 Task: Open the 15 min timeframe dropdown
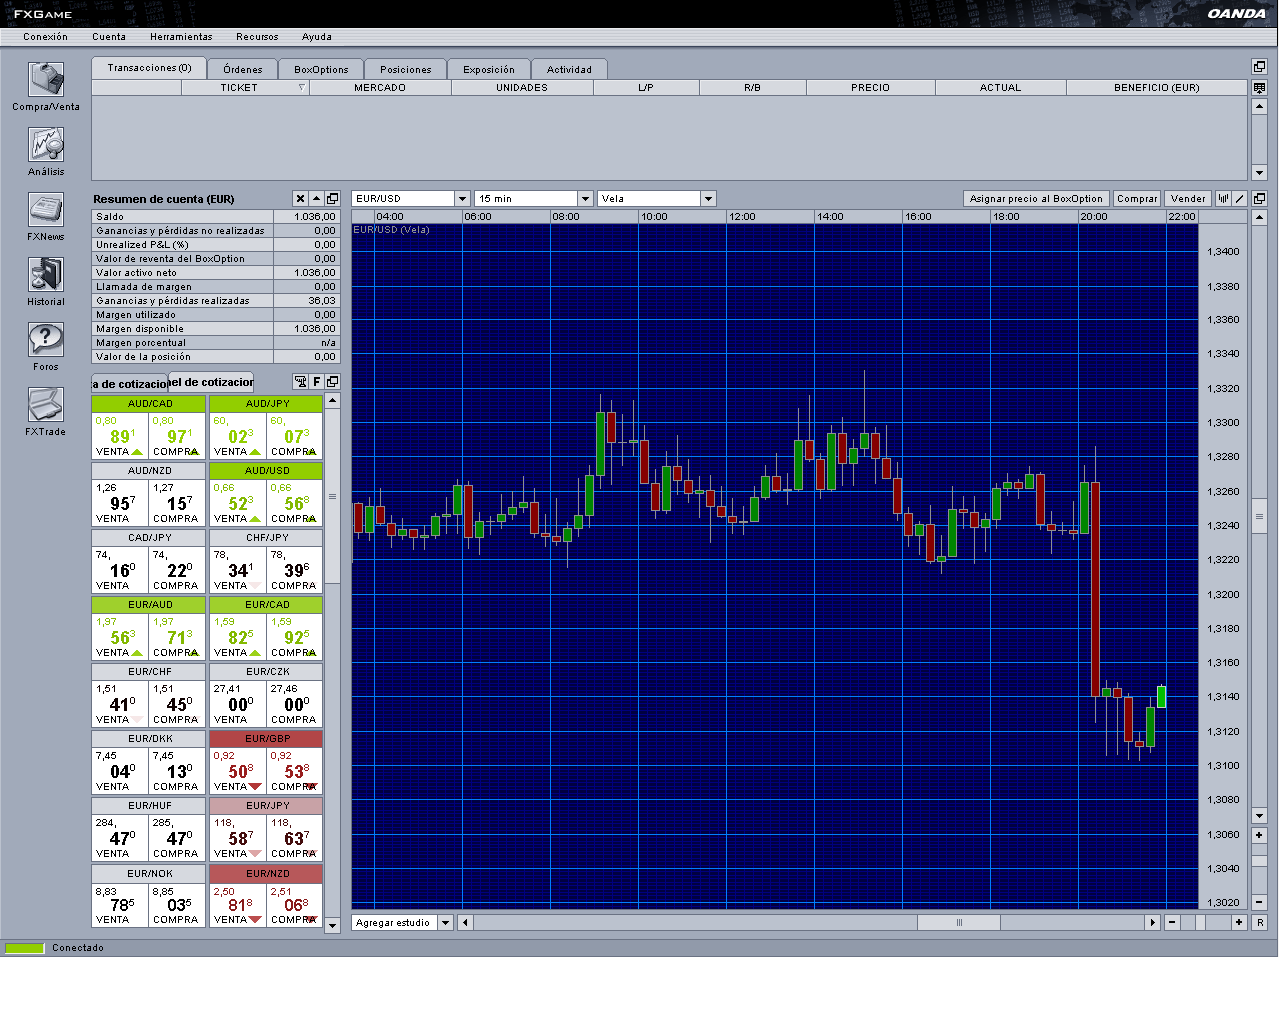(x=585, y=199)
